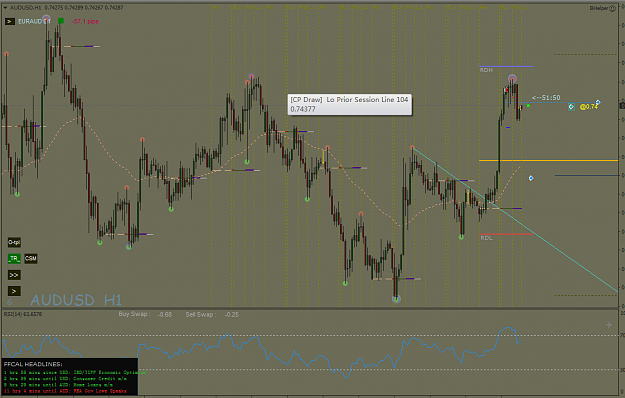
Task: Click the '>' button above AUDUSD H1 label
Action: click(x=14, y=291)
